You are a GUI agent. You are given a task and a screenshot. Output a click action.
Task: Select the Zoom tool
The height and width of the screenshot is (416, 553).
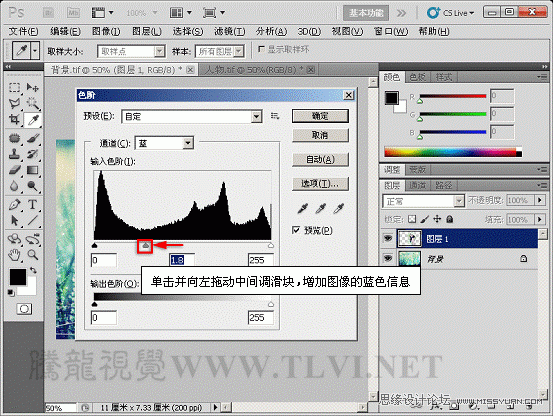32,255
